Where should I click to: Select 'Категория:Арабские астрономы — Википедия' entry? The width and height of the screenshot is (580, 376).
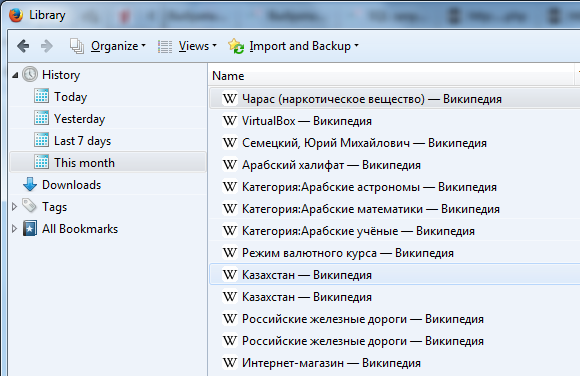(394, 187)
